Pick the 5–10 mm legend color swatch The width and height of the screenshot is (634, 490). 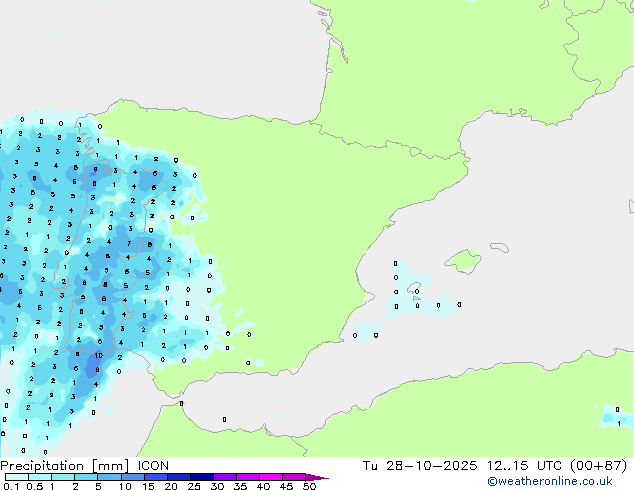click(109, 477)
